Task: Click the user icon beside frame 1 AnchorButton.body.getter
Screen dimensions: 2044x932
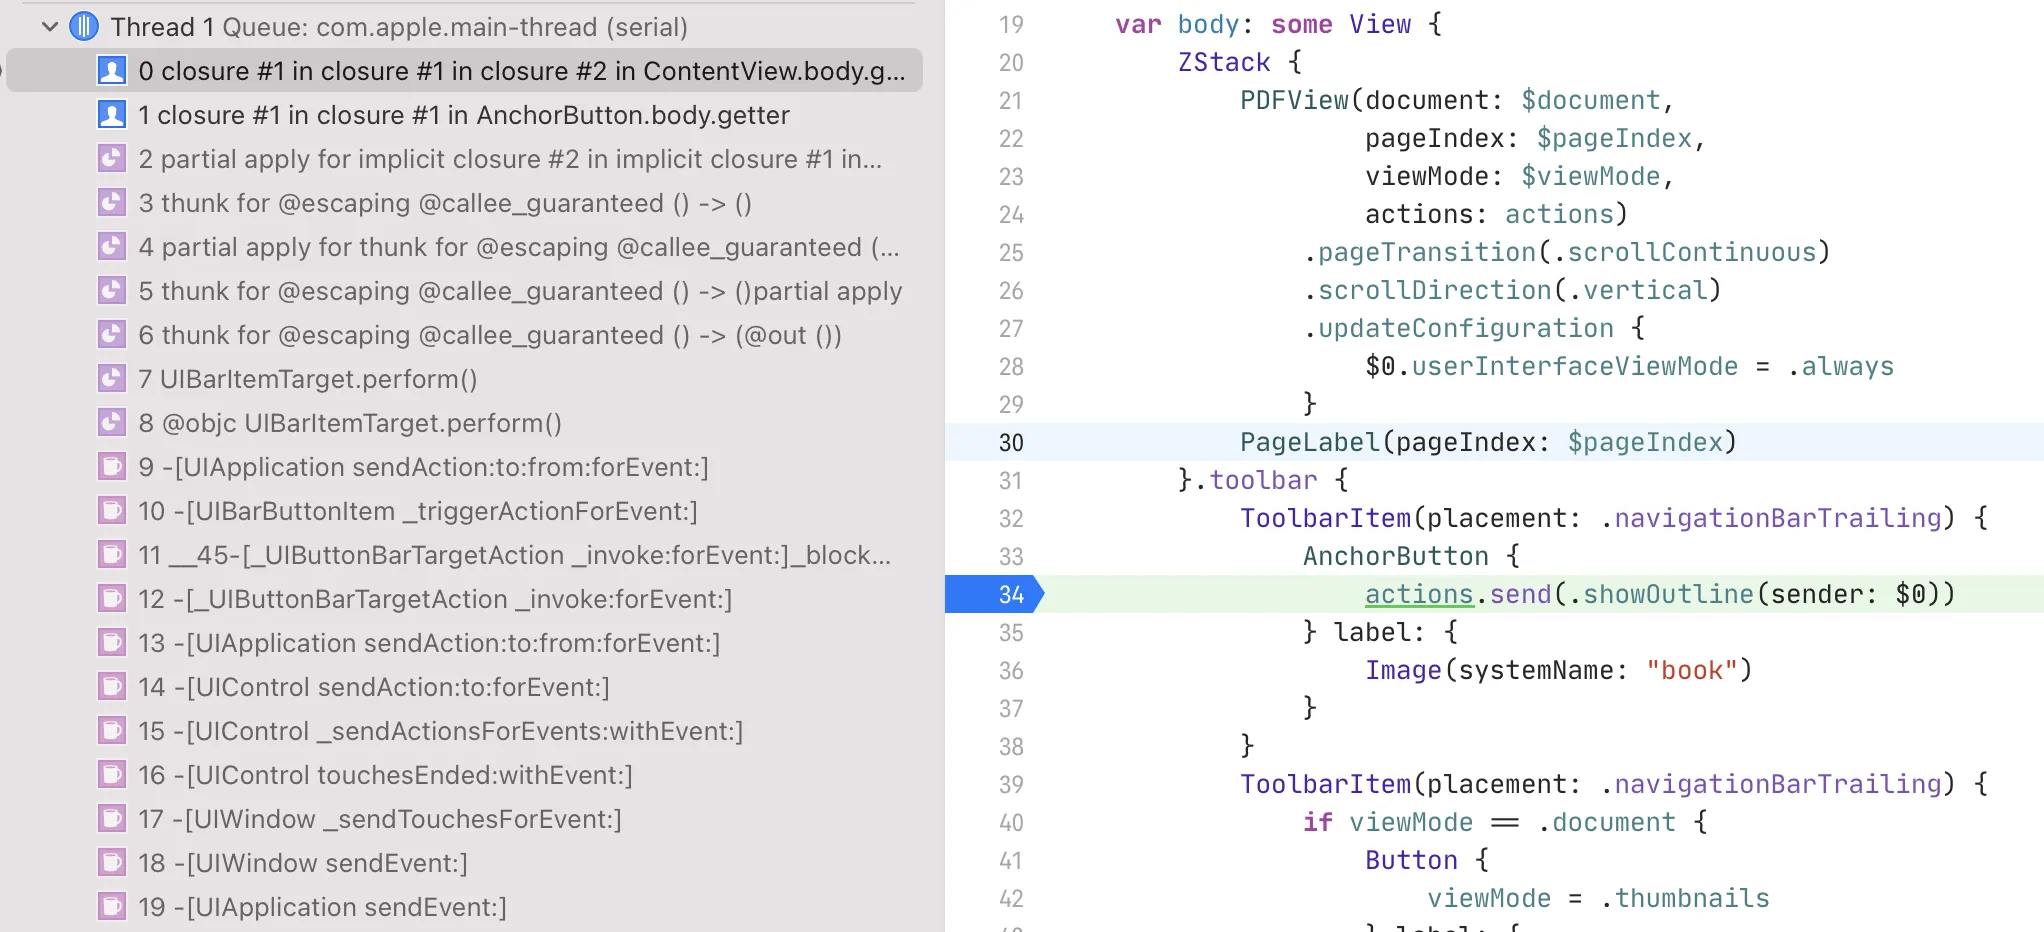Action: click(x=113, y=115)
